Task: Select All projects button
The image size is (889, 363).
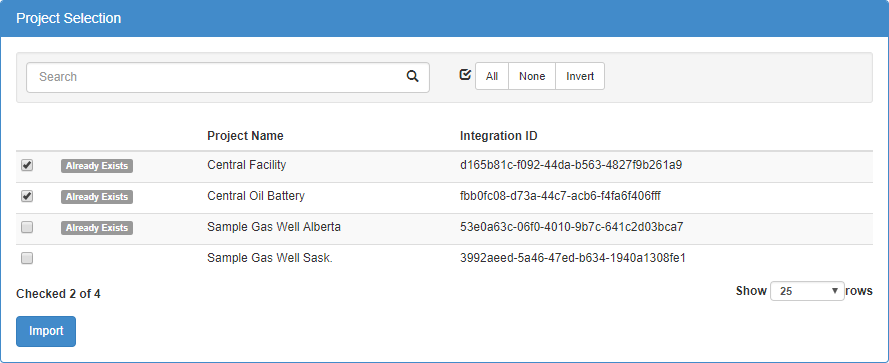Action: coord(492,76)
